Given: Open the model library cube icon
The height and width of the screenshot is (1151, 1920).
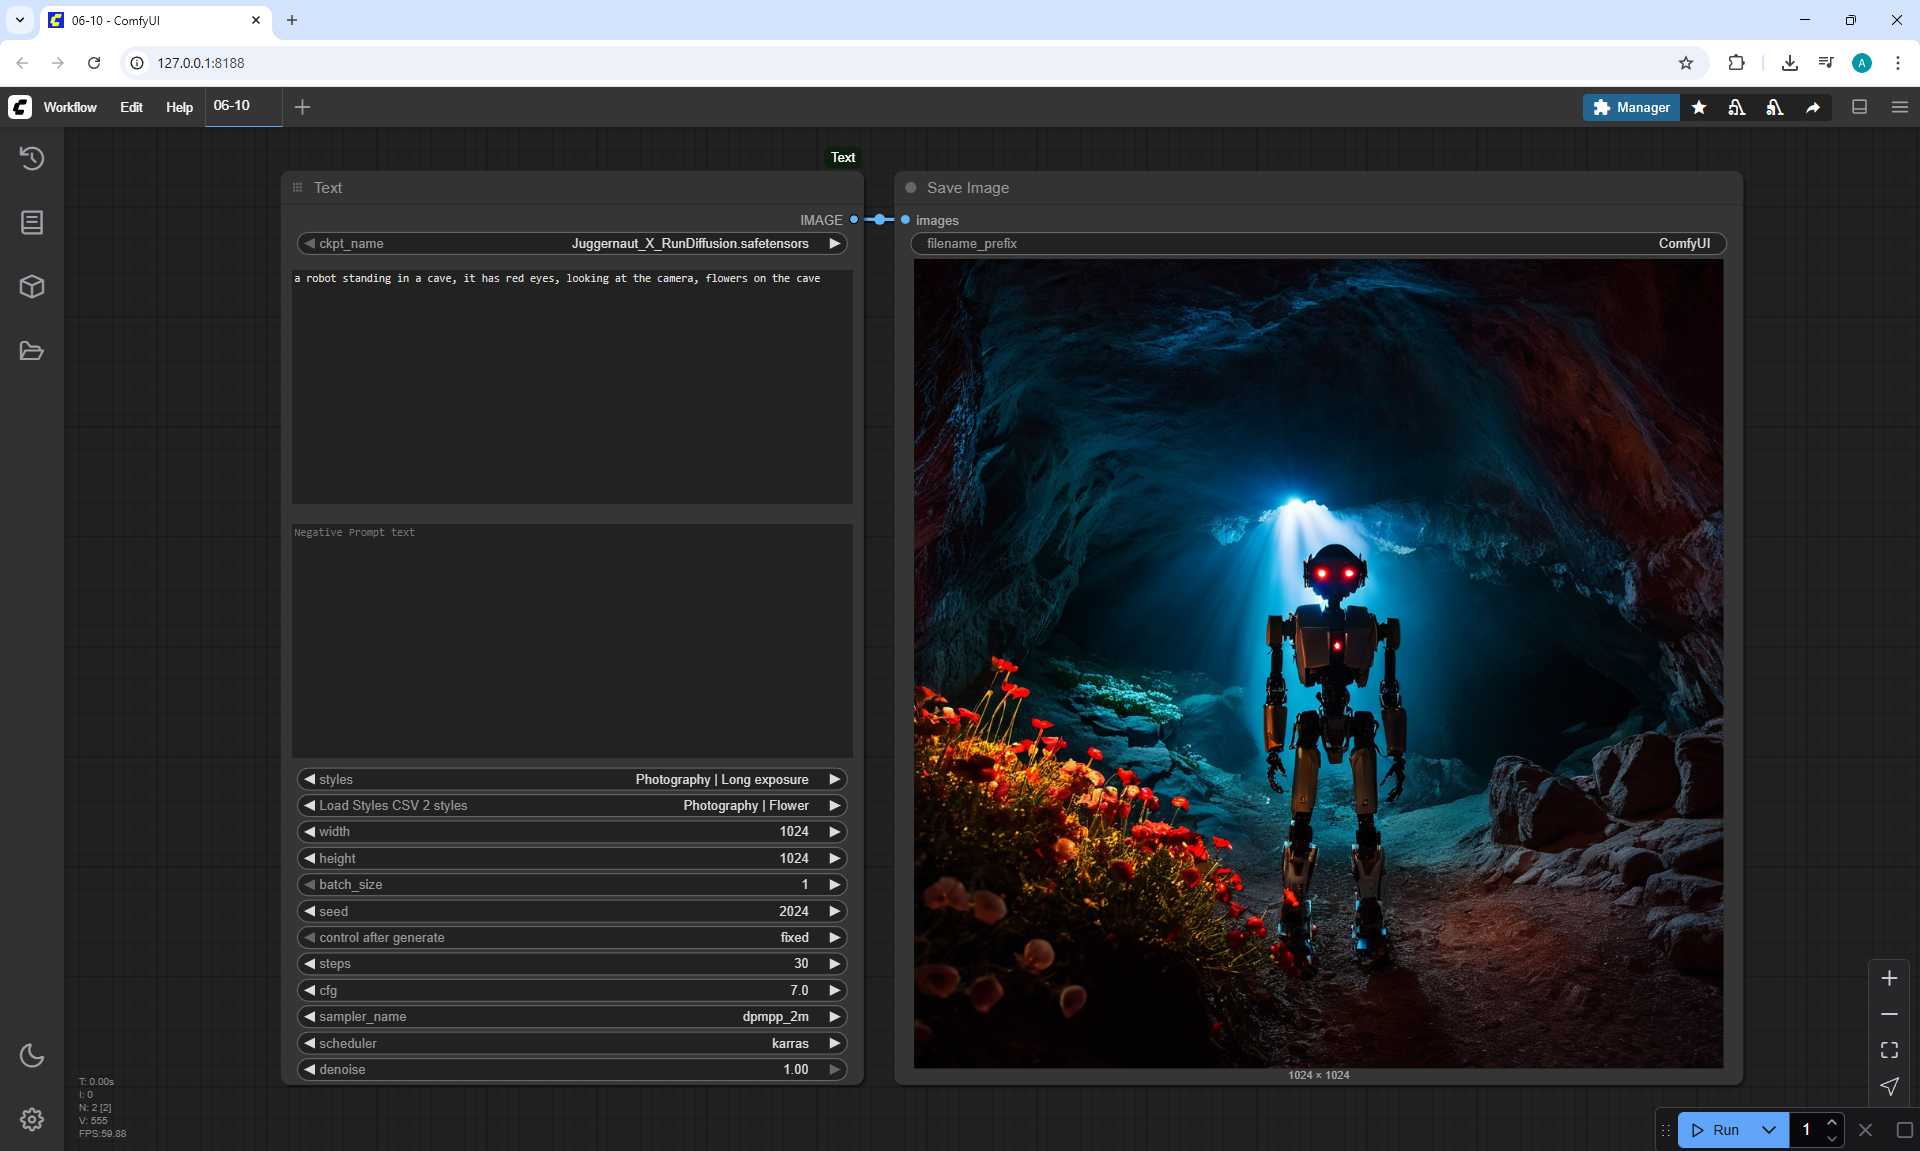Looking at the screenshot, I should pyautogui.click(x=32, y=287).
